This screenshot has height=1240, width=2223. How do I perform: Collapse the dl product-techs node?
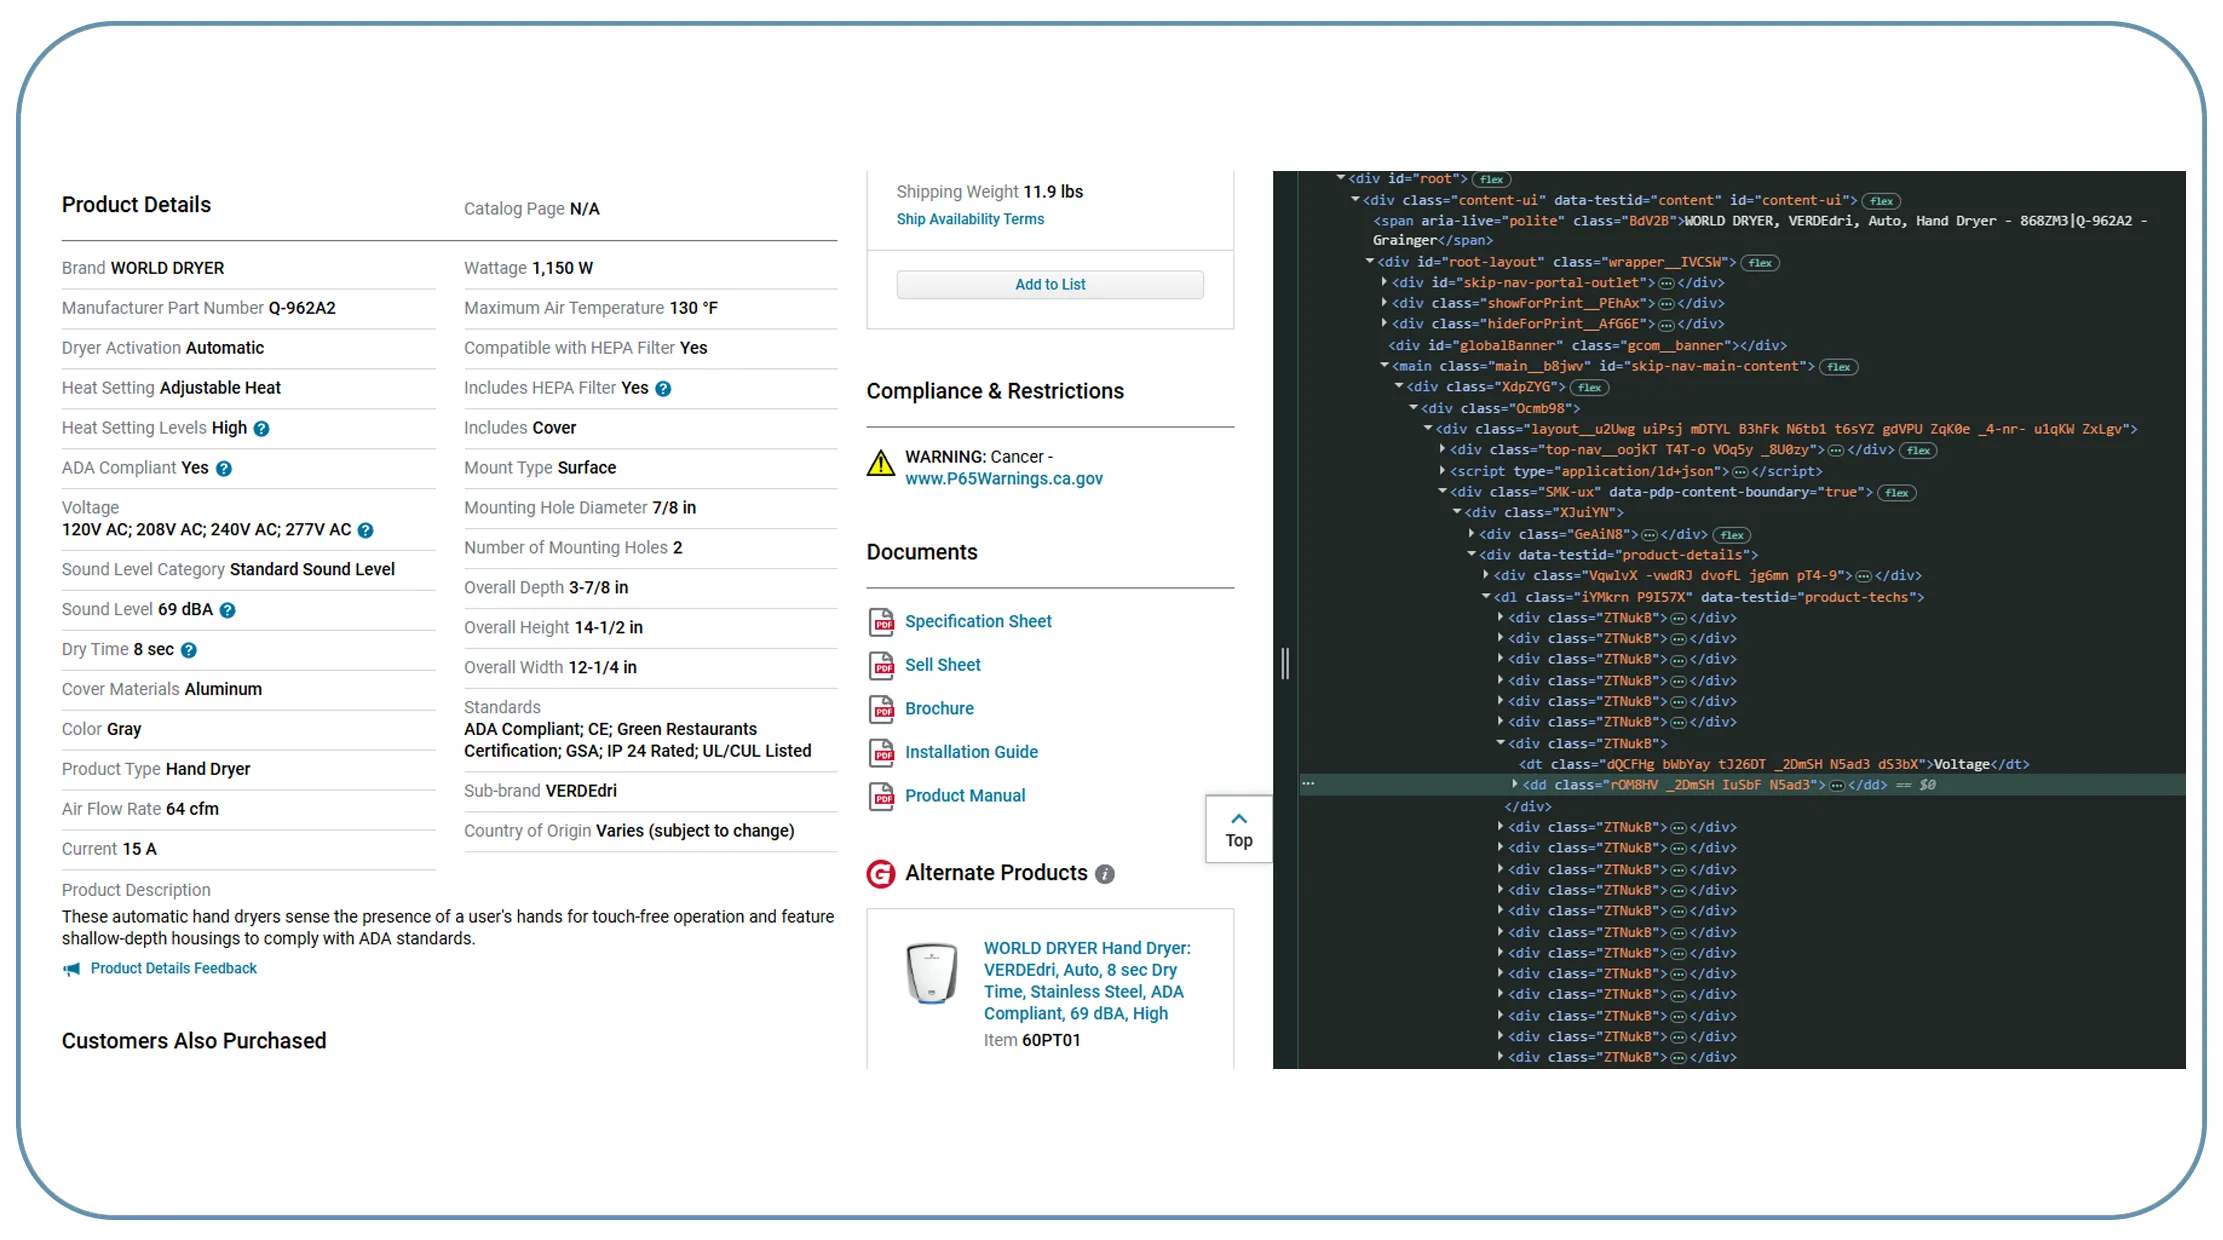click(x=1486, y=596)
